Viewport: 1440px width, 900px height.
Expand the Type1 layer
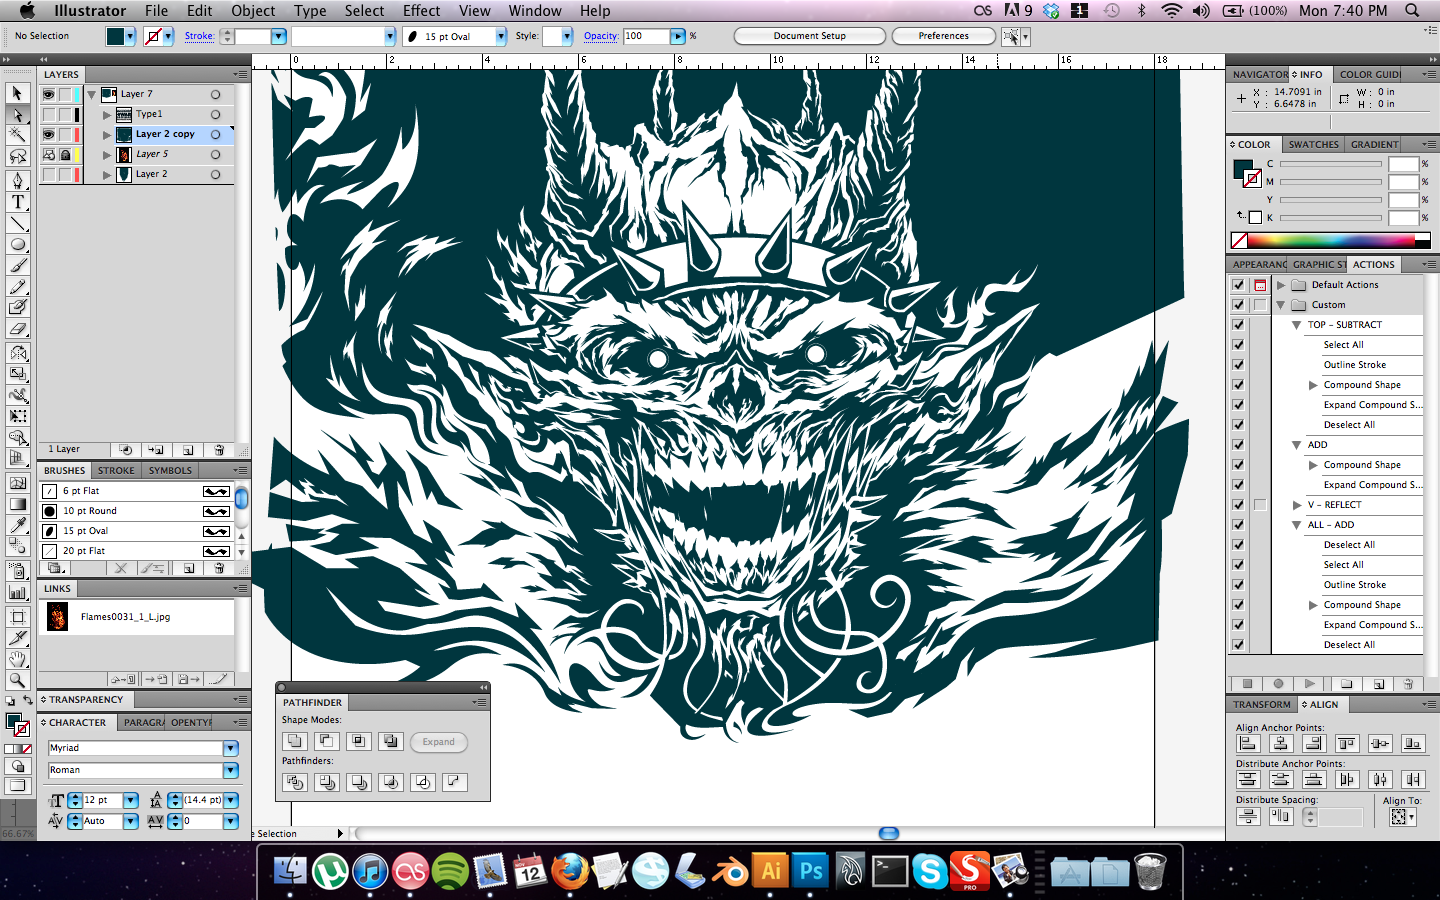click(x=107, y=114)
